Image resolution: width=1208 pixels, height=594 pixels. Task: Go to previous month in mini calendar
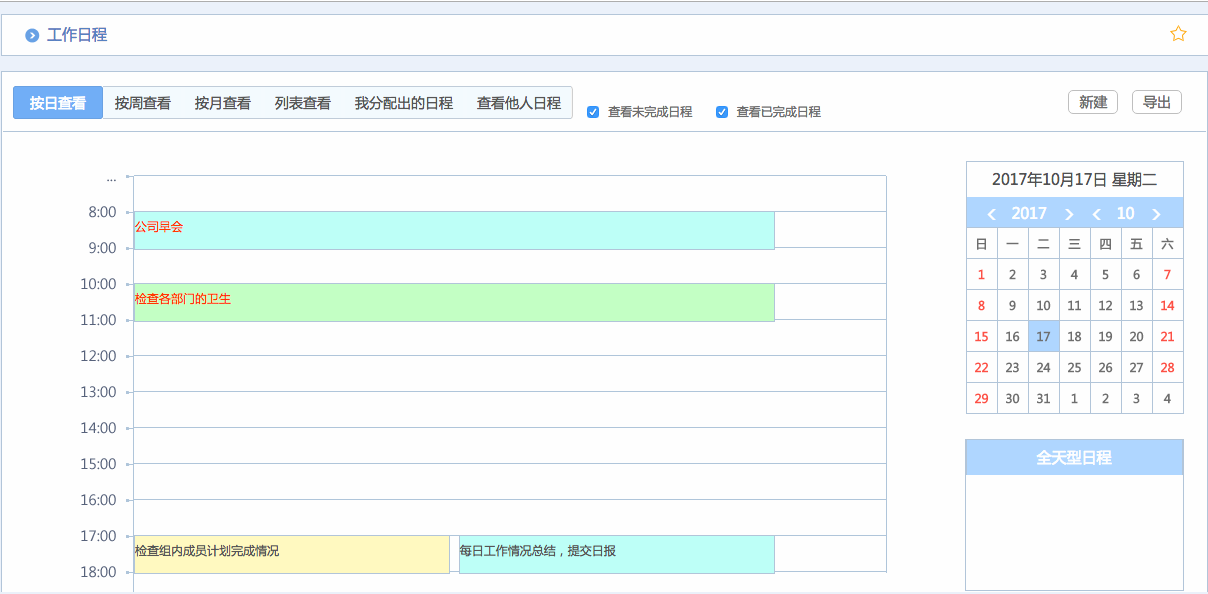point(1096,212)
